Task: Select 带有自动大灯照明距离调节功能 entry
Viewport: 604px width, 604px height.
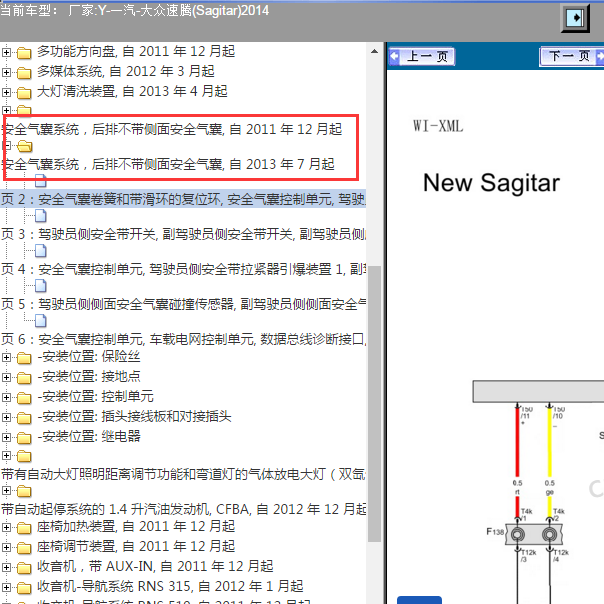Action: pyautogui.click(x=183, y=475)
